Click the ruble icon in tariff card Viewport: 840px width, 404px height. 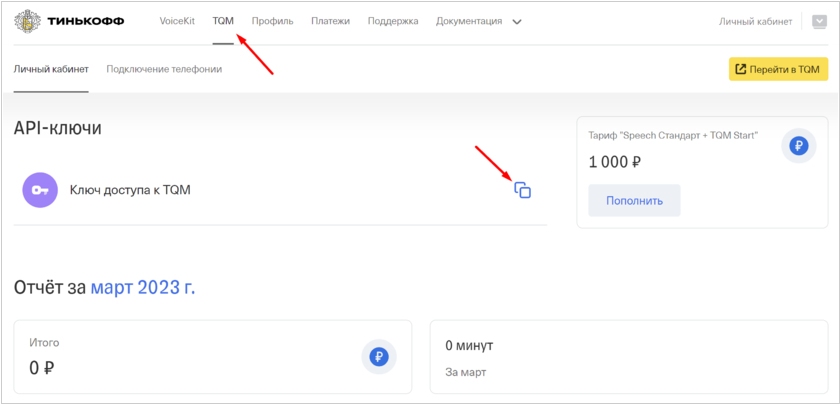point(799,146)
